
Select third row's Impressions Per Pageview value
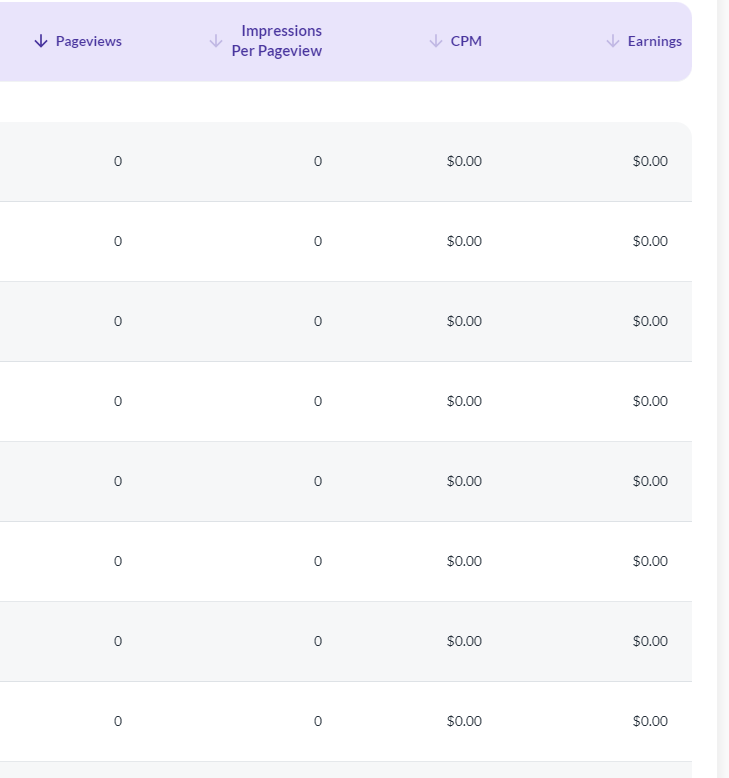pos(318,321)
